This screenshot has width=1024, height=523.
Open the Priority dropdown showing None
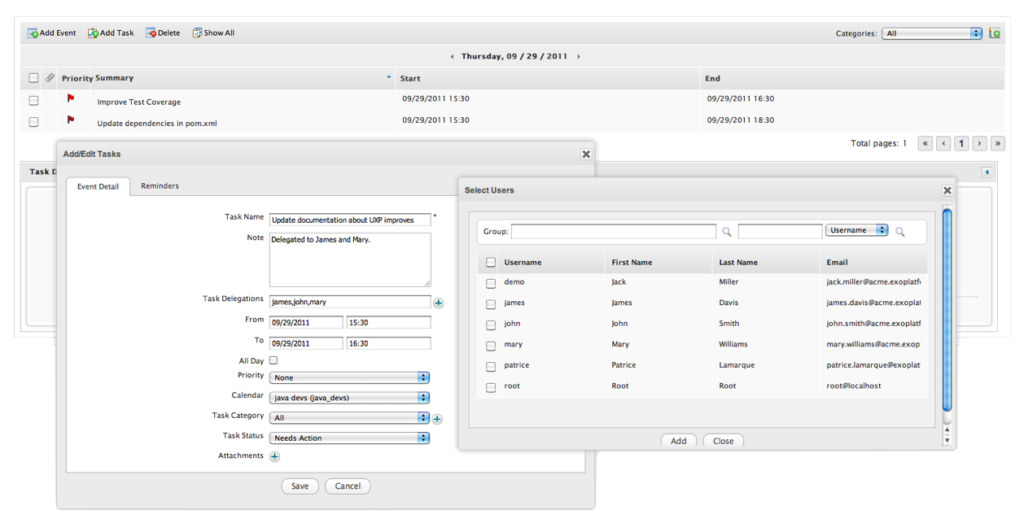click(x=349, y=377)
